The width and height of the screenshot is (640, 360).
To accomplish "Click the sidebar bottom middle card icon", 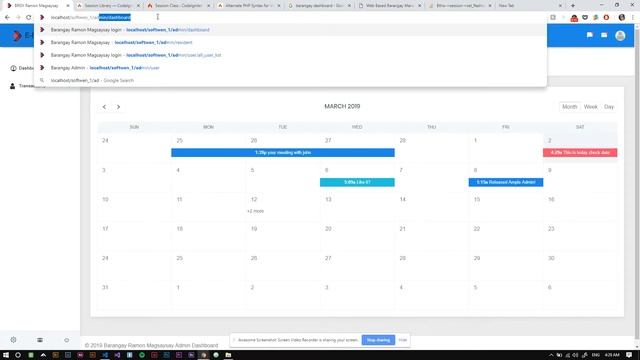I will 40,340.
